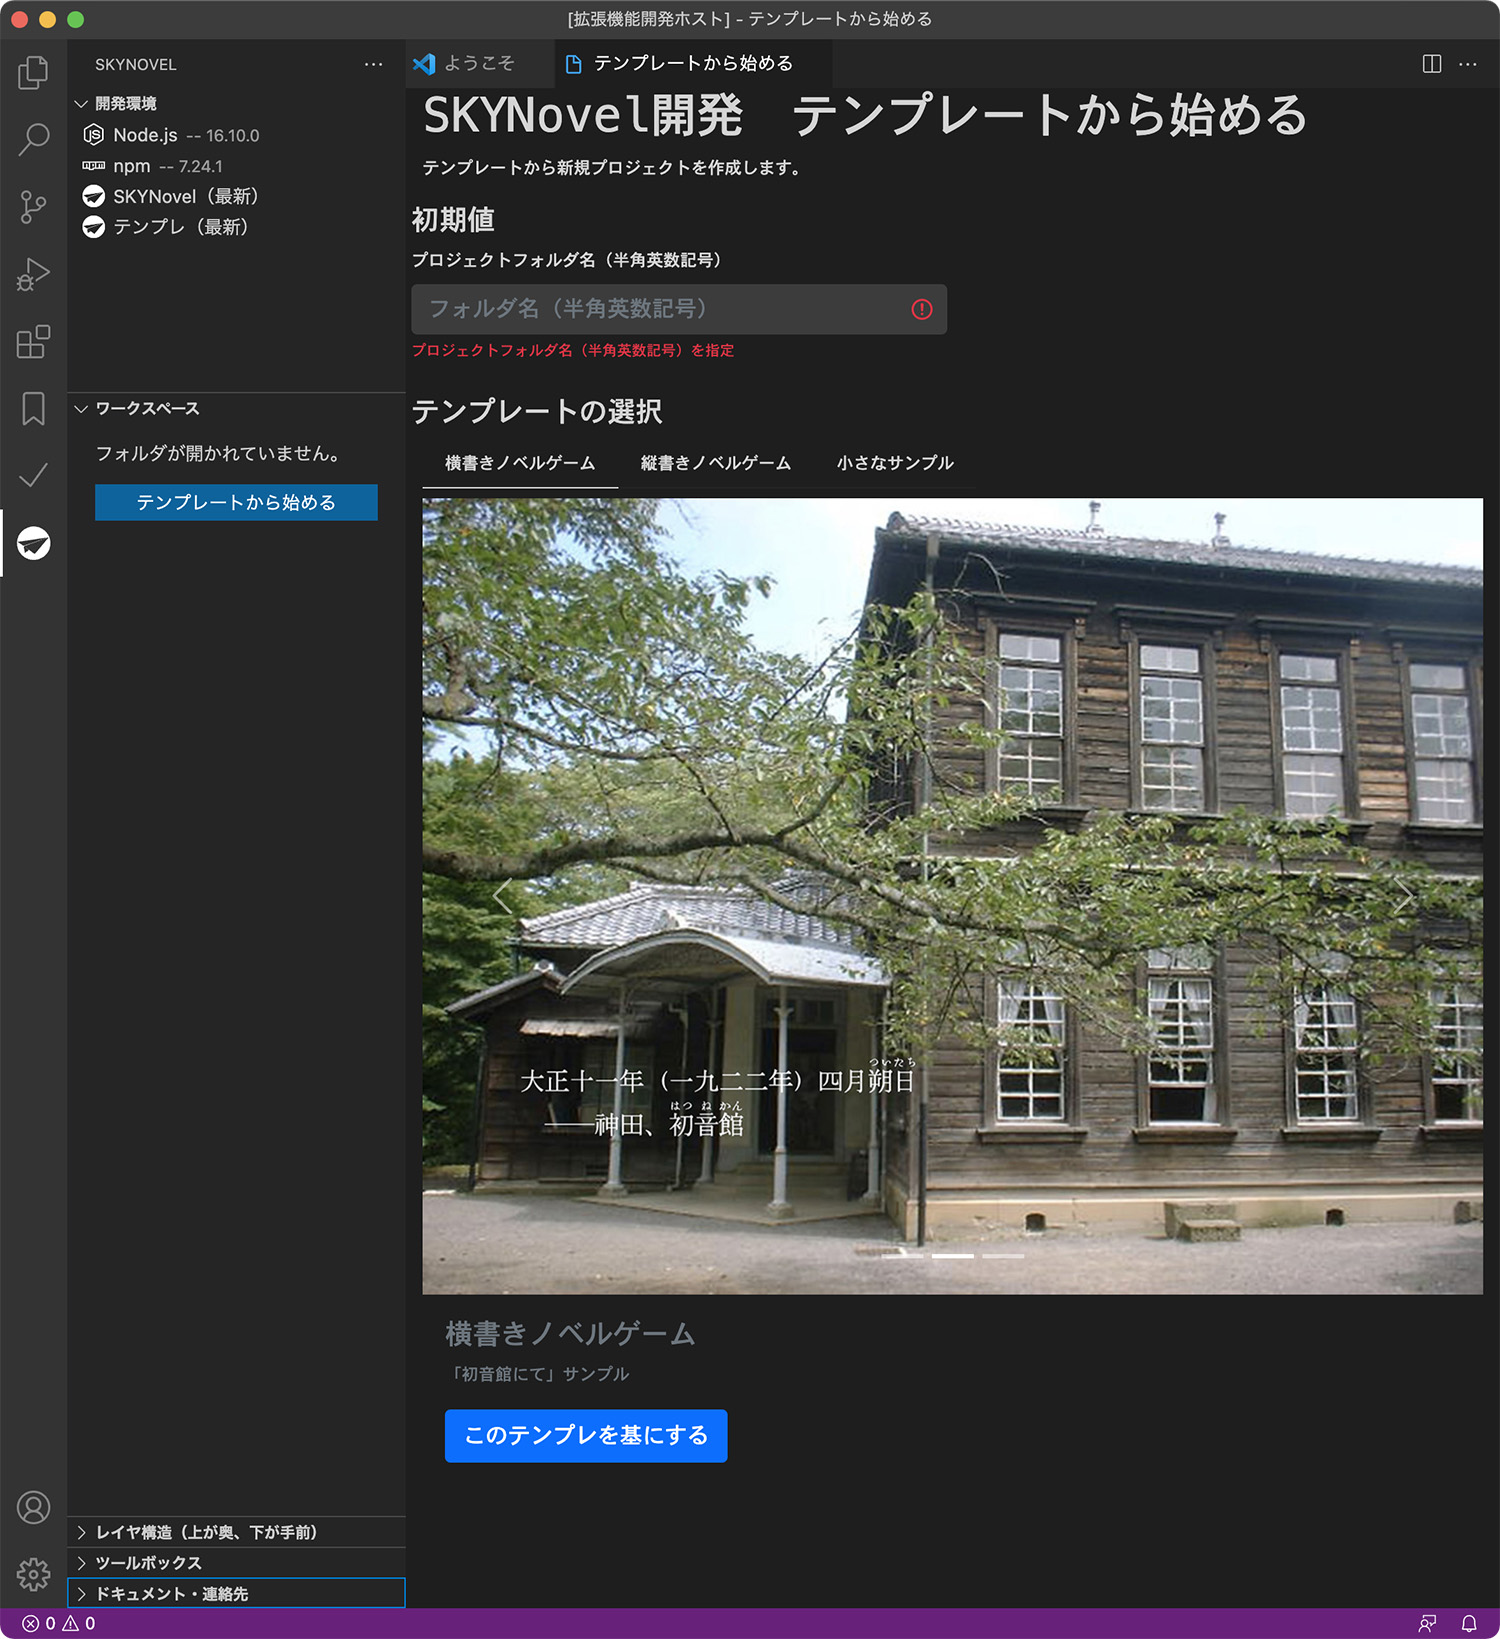Open the Accounts icon
The width and height of the screenshot is (1500, 1639).
click(33, 1507)
